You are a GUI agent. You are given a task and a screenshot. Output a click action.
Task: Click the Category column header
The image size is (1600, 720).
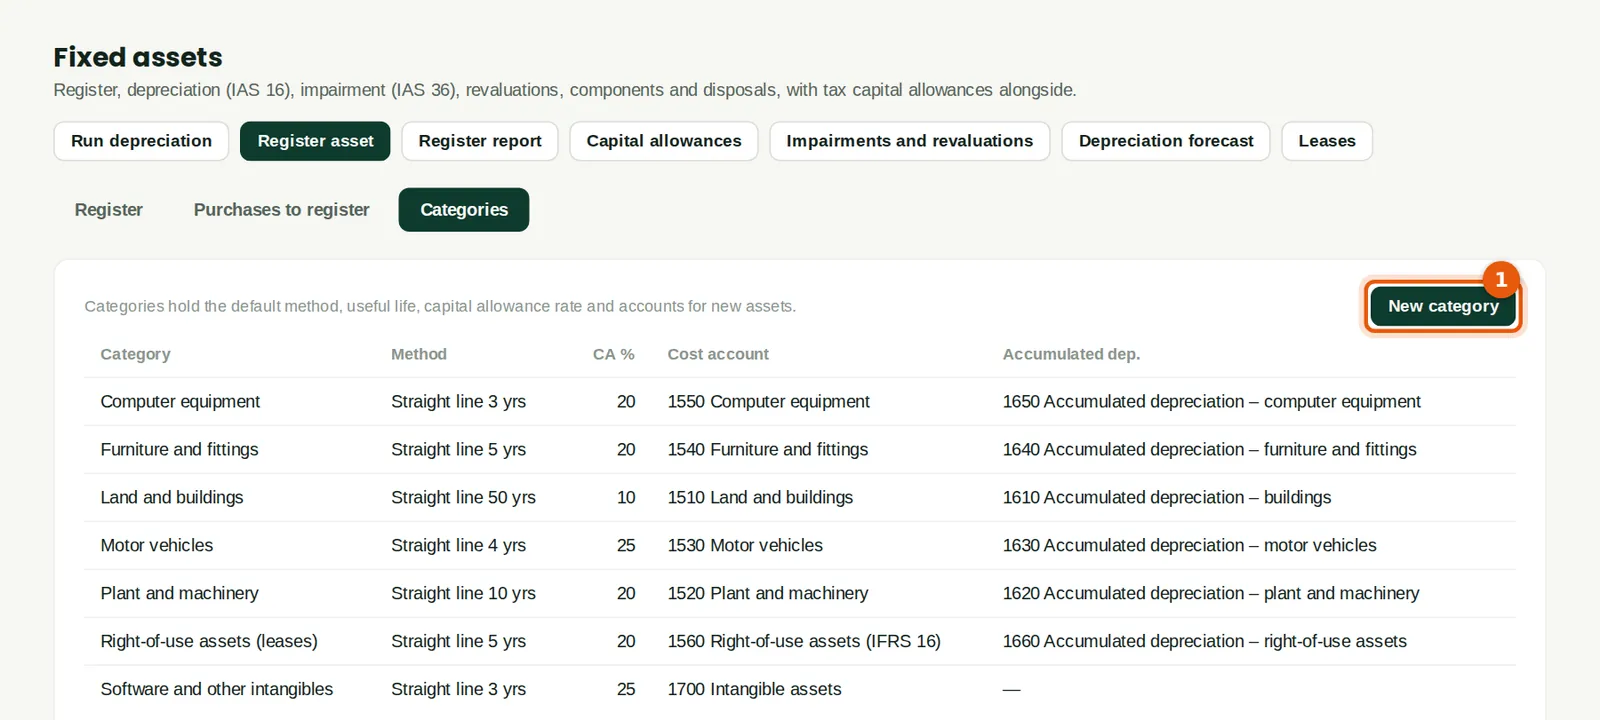[x=135, y=354]
